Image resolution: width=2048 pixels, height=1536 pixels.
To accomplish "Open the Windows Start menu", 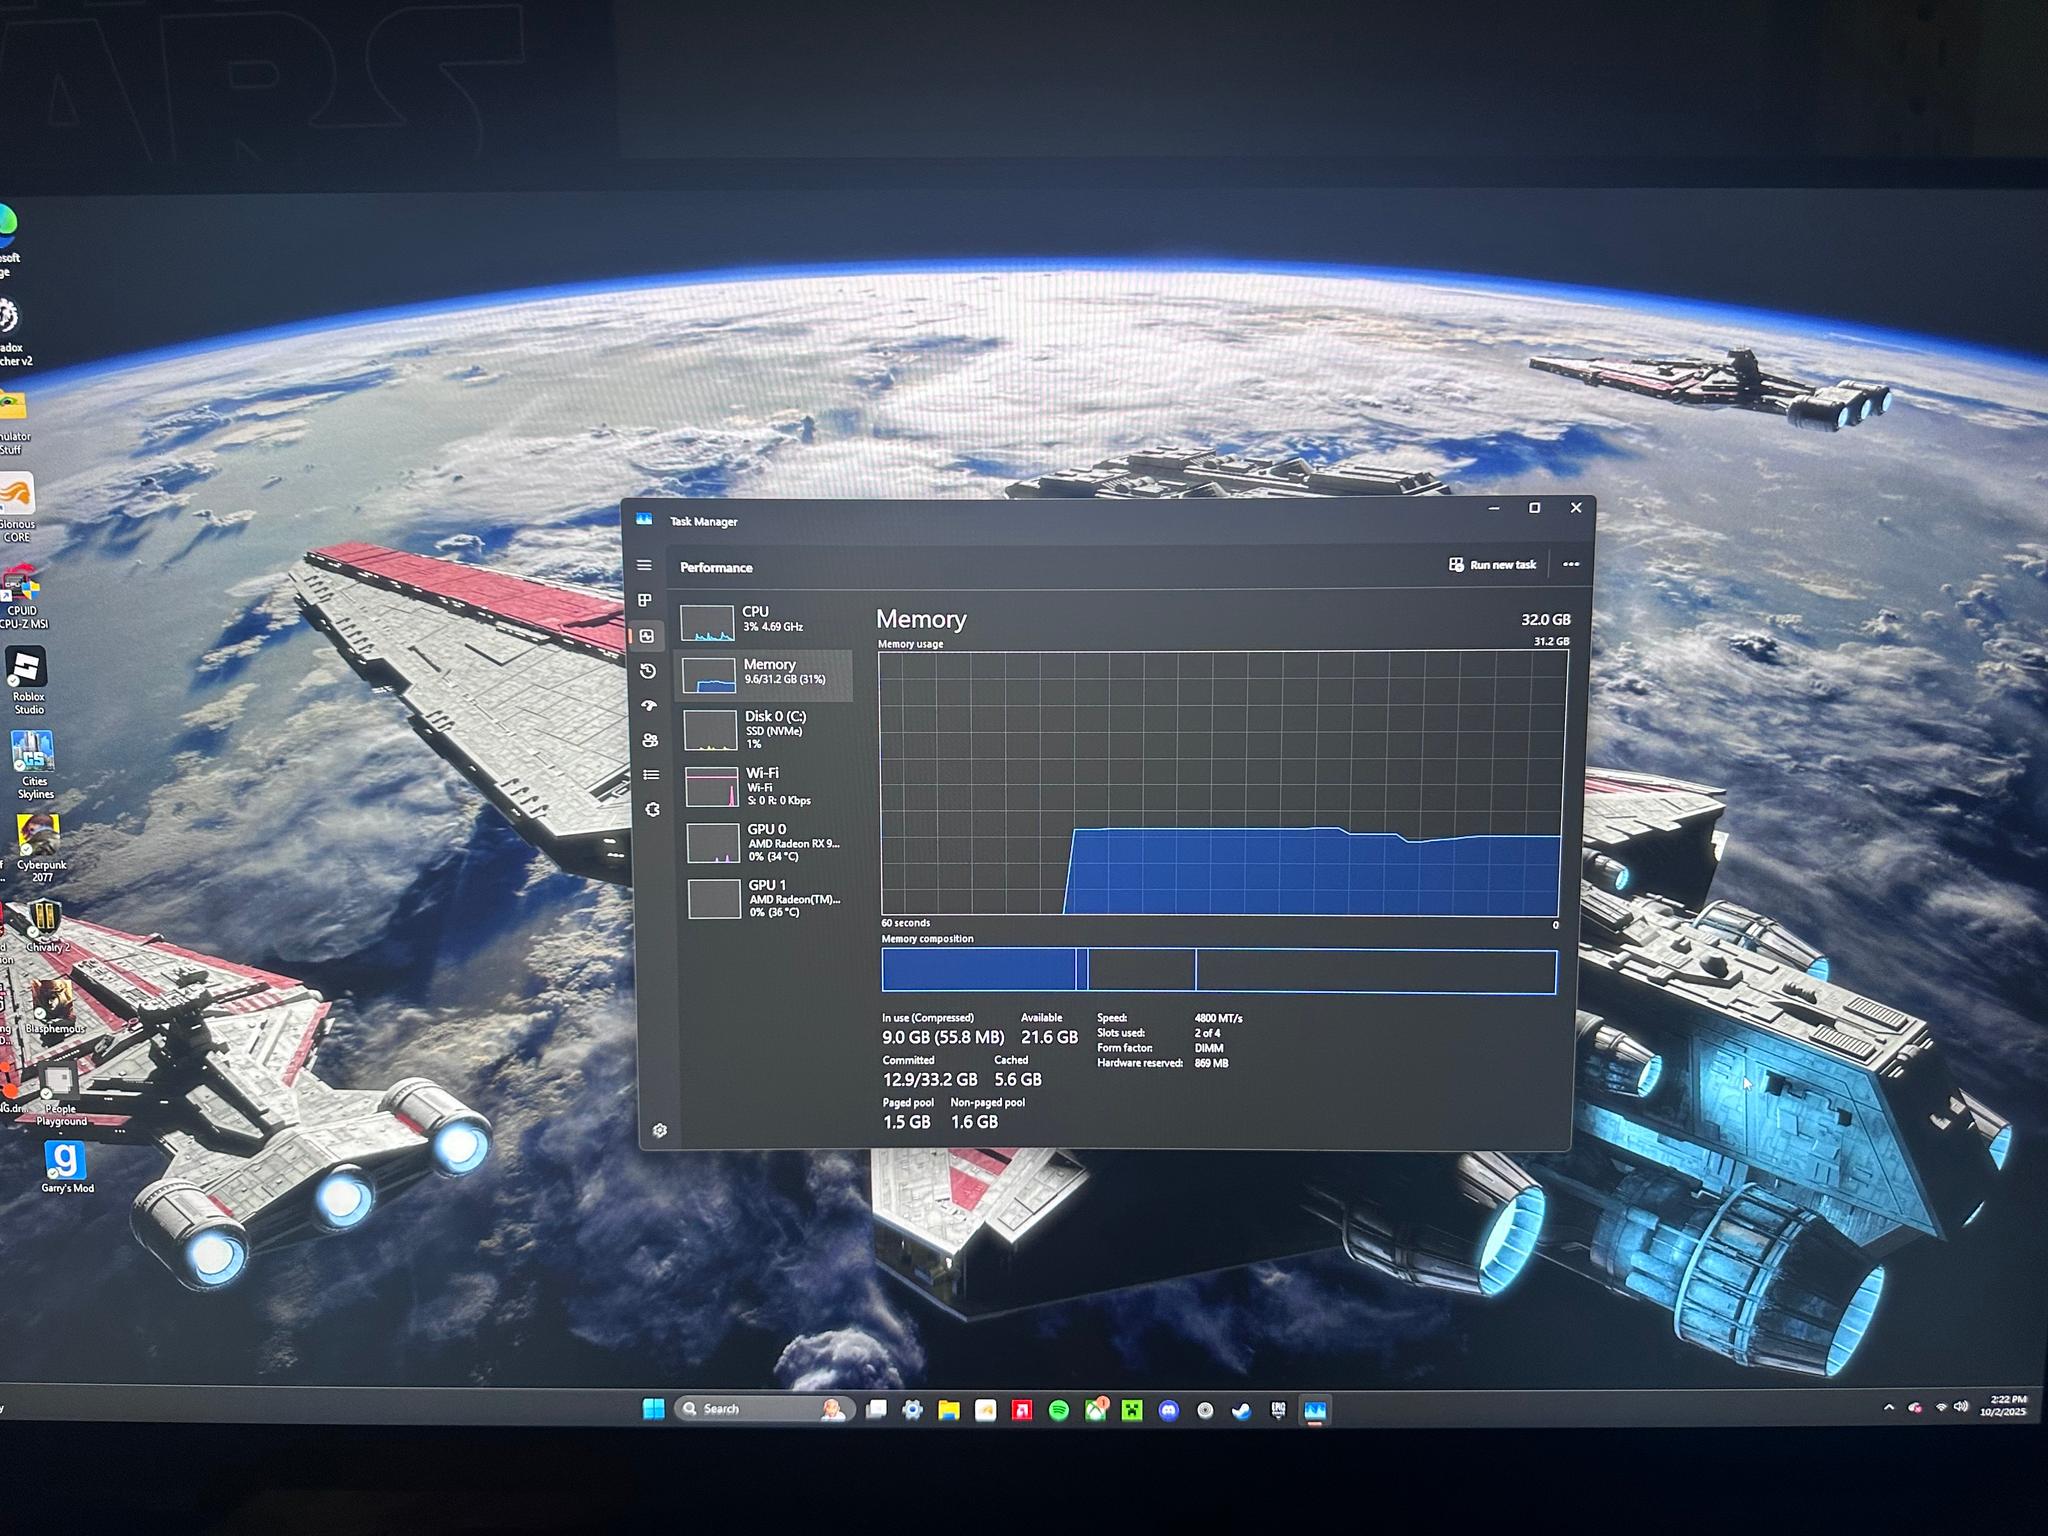I will coord(653,1409).
